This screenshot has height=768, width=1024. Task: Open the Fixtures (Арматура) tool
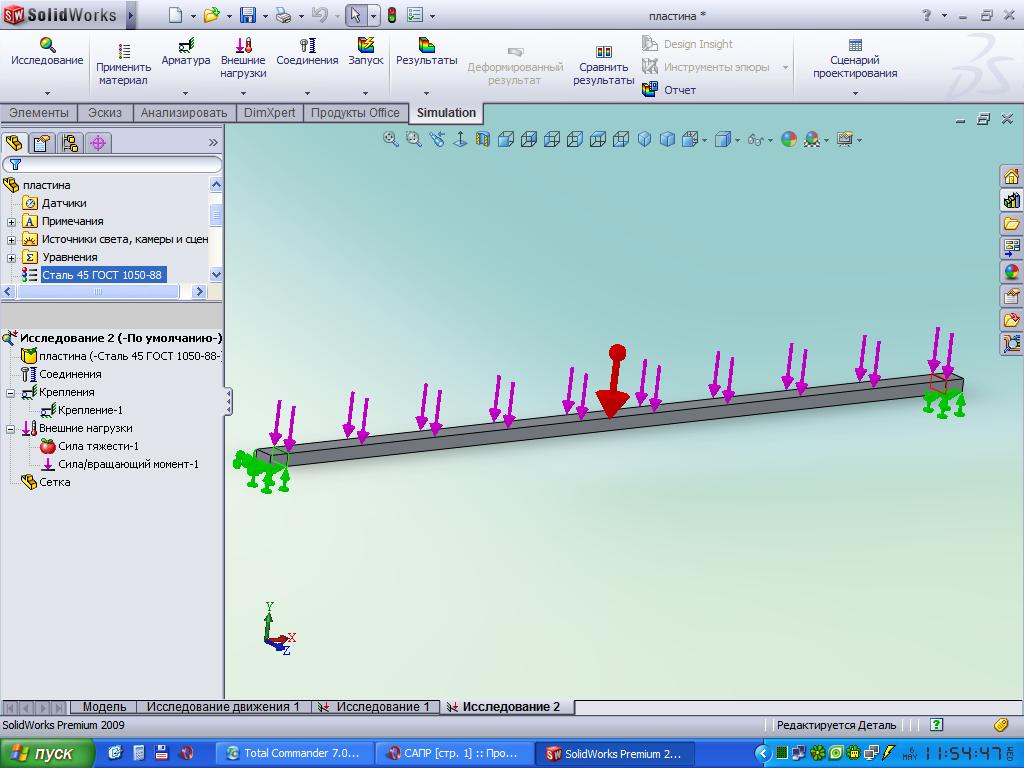click(x=186, y=46)
